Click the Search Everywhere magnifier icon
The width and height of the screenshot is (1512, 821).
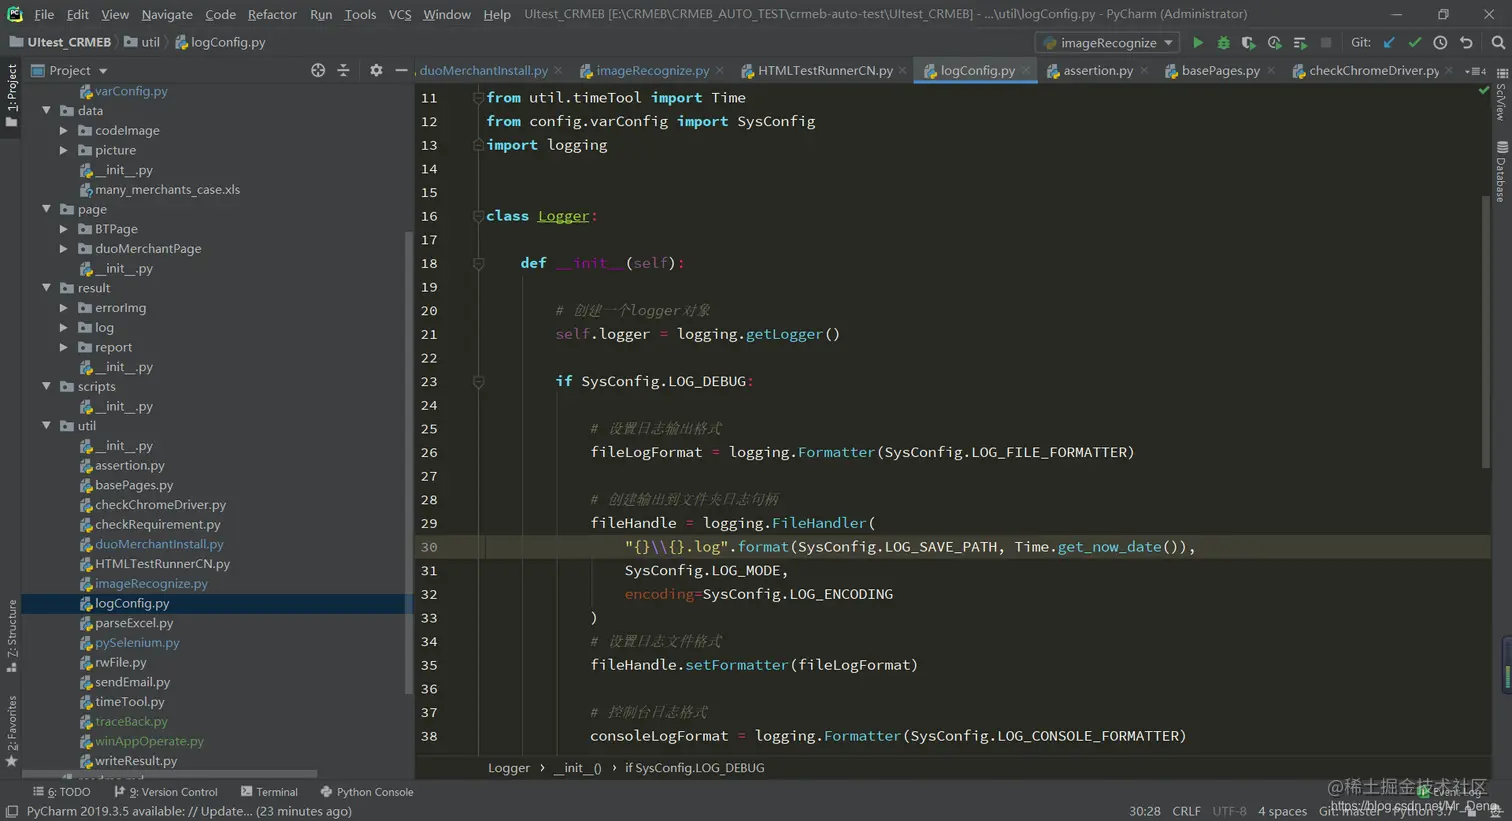(x=1497, y=43)
